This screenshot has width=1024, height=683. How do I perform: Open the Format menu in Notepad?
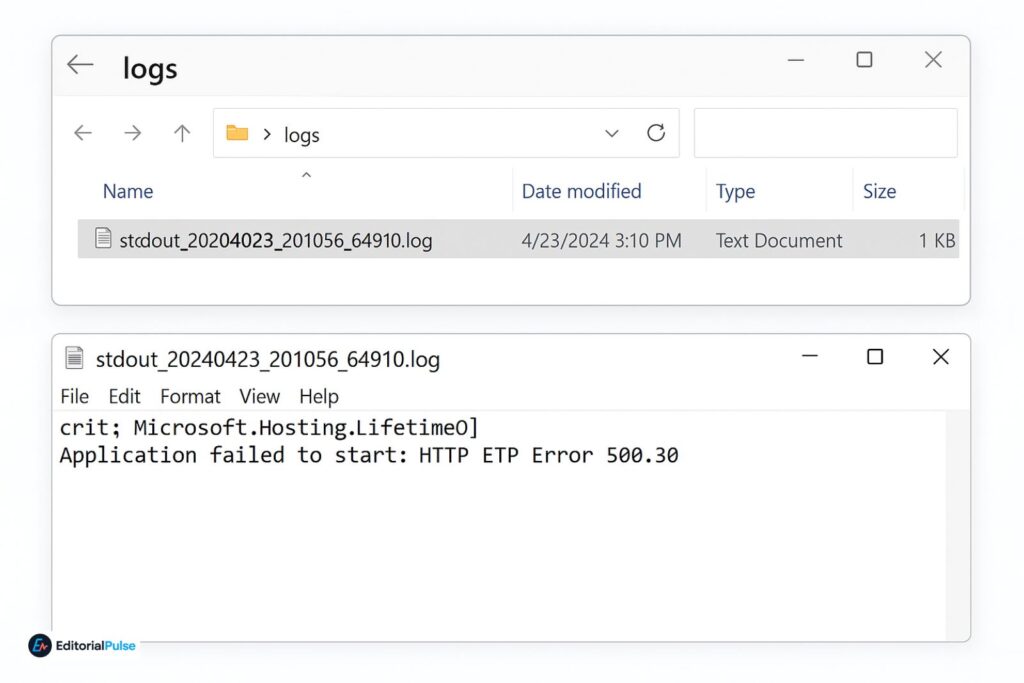pos(190,396)
